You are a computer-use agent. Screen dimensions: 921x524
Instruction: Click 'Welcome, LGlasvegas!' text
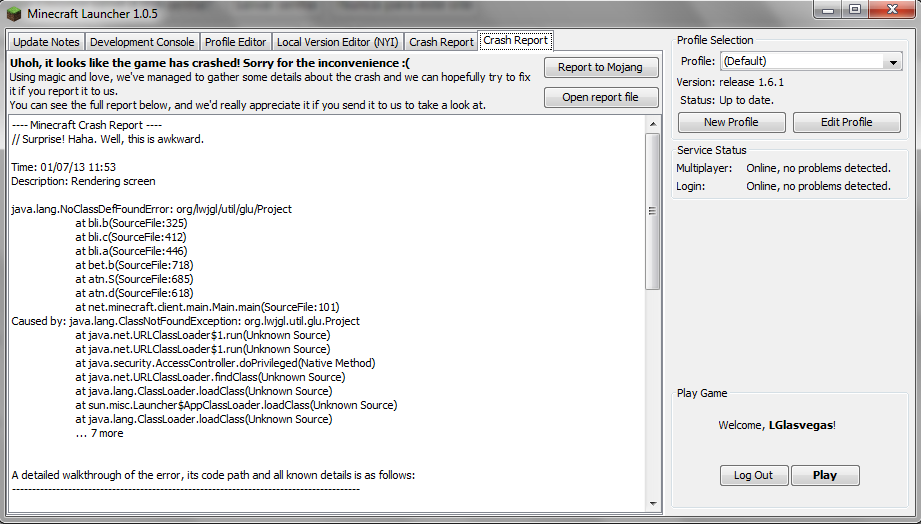(777, 425)
